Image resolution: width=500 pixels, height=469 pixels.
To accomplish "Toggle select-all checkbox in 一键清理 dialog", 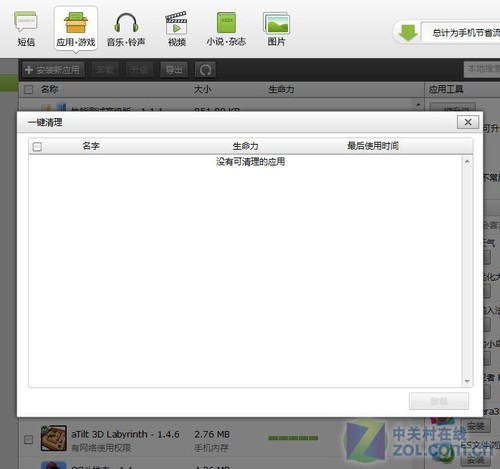I will pos(37,147).
